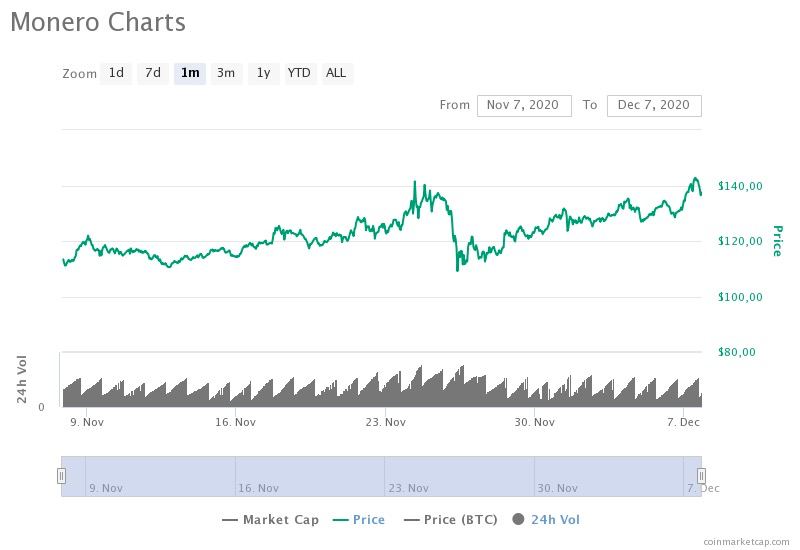
Task: Toggle the Market Cap series legend
Action: [x=281, y=520]
